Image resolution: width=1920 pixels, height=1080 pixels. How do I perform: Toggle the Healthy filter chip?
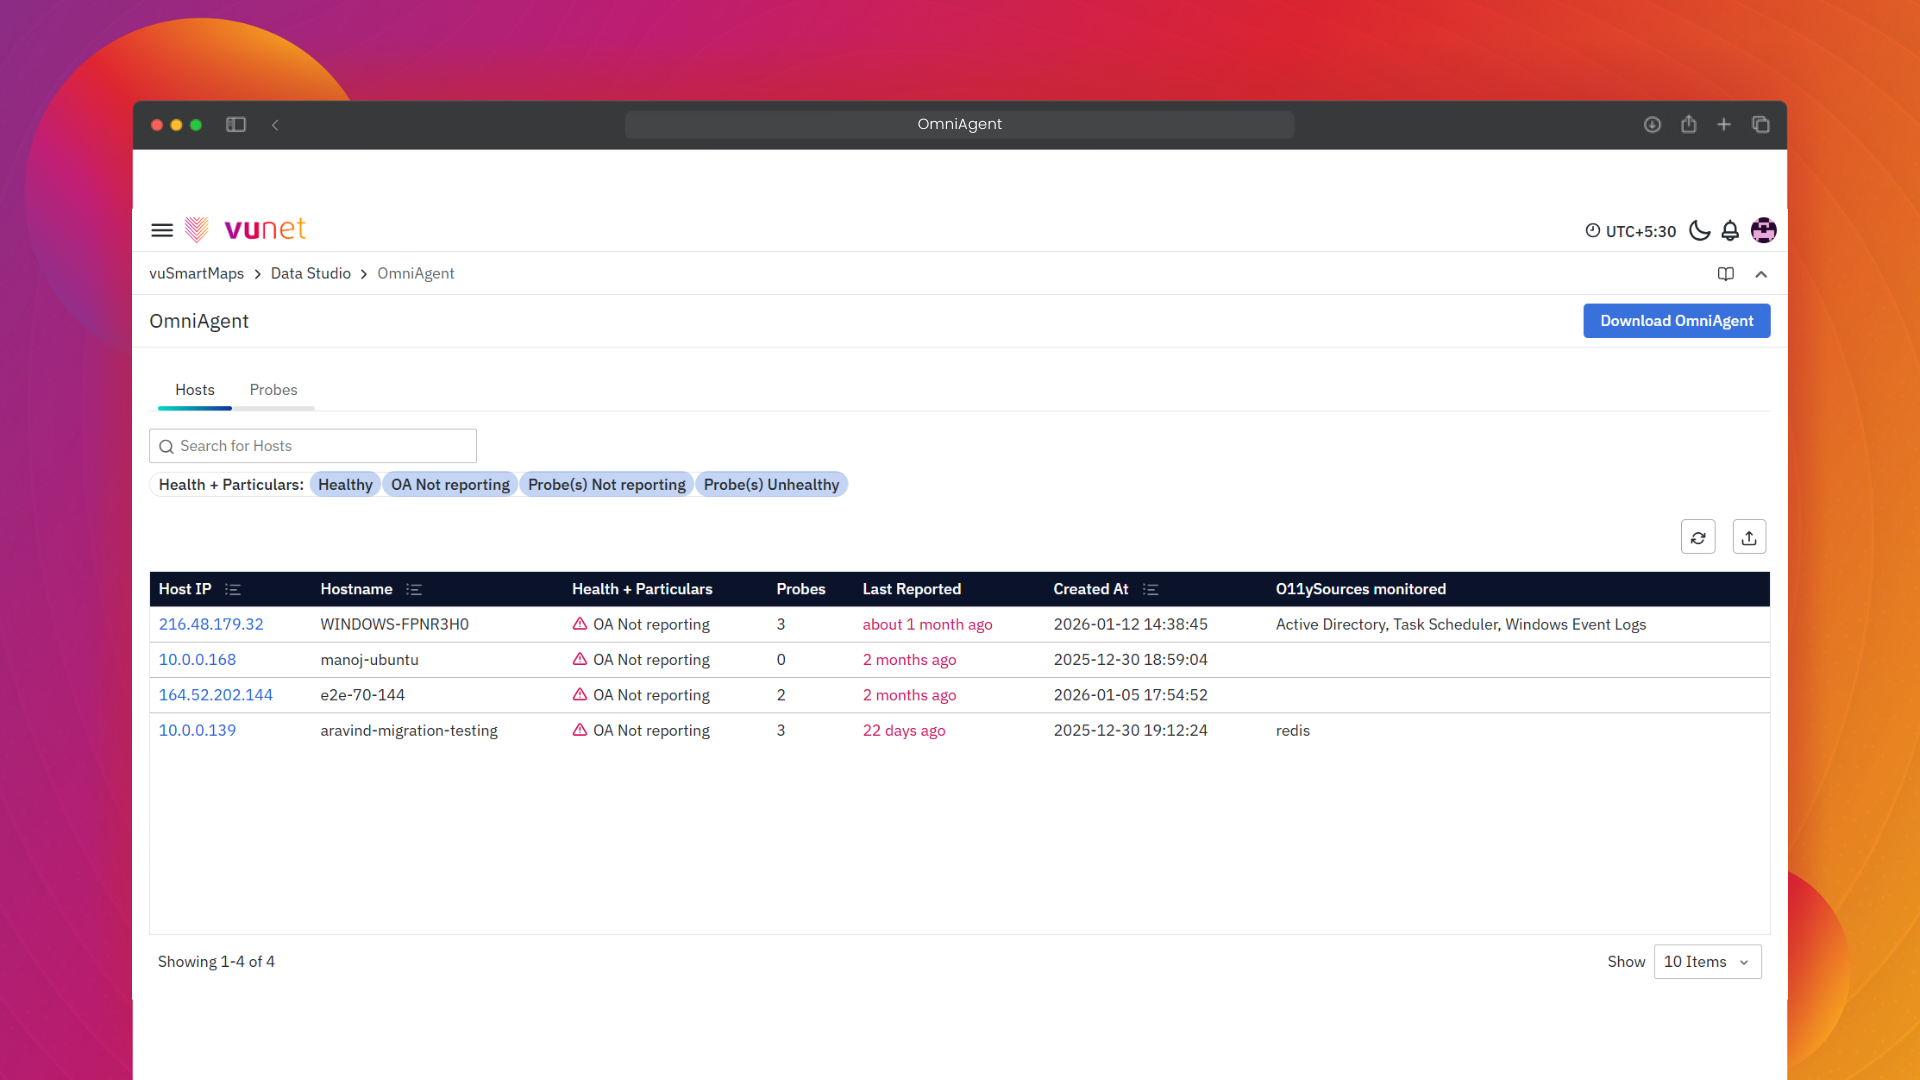click(345, 485)
